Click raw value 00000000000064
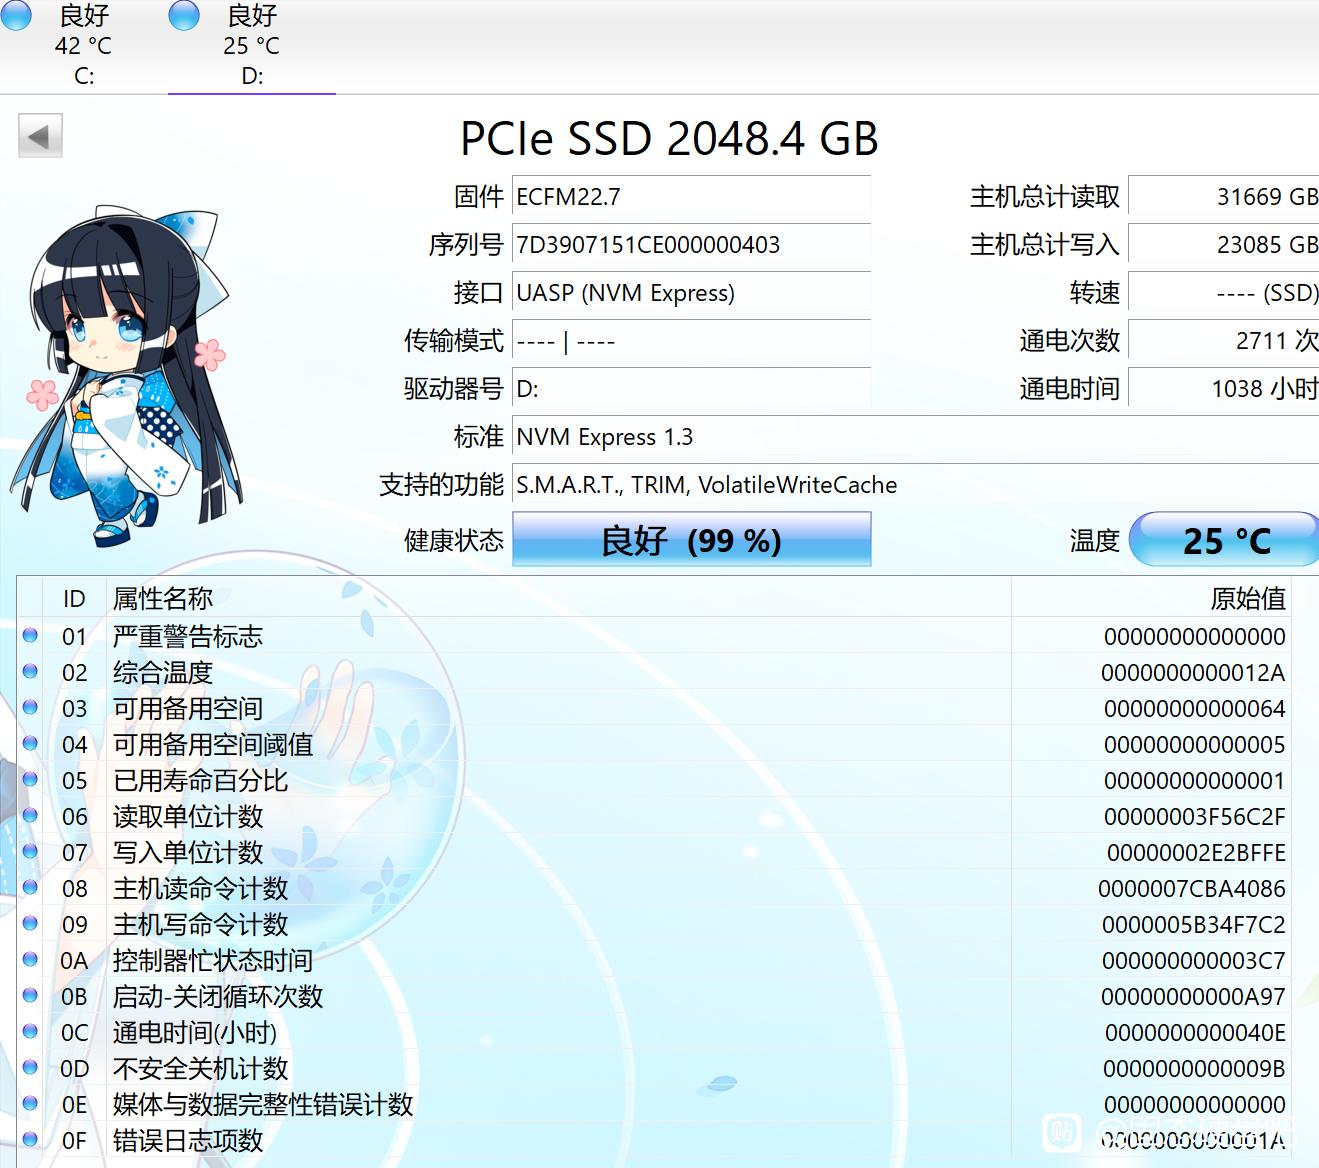This screenshot has height=1168, width=1319. tap(1195, 709)
